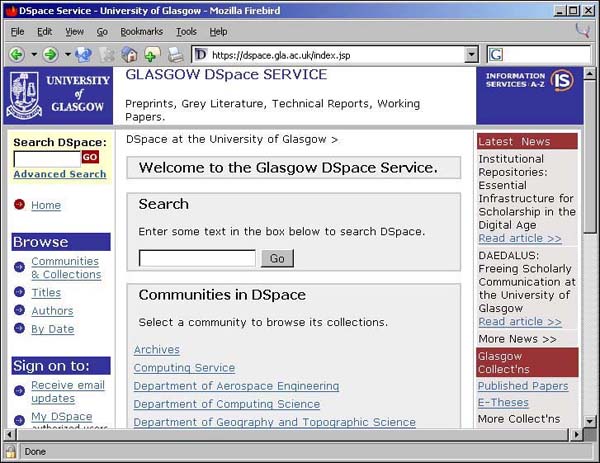This screenshot has width=600, height=463.
Task: Open the Tools menu
Action: click(186, 32)
